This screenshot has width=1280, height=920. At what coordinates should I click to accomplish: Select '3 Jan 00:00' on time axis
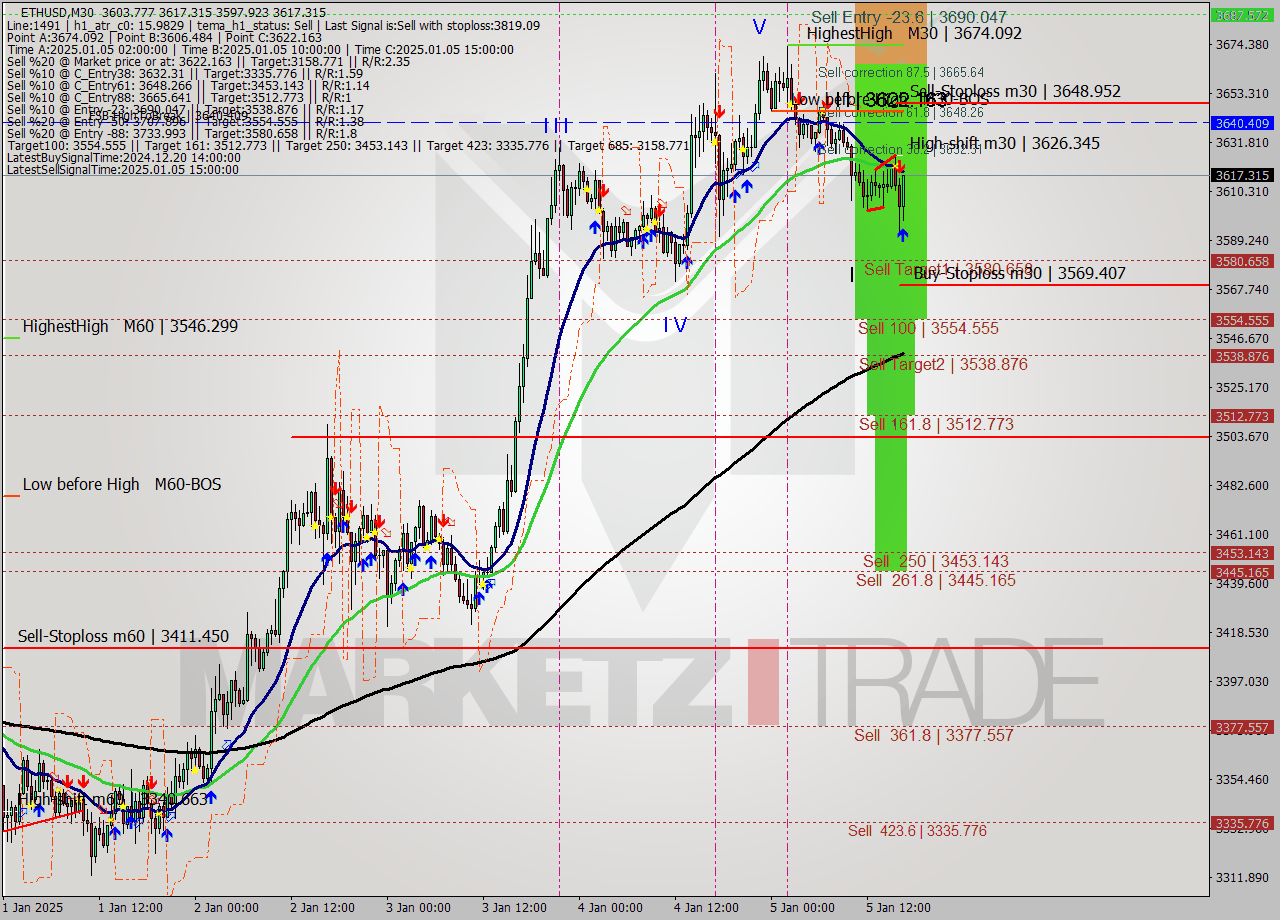click(418, 908)
